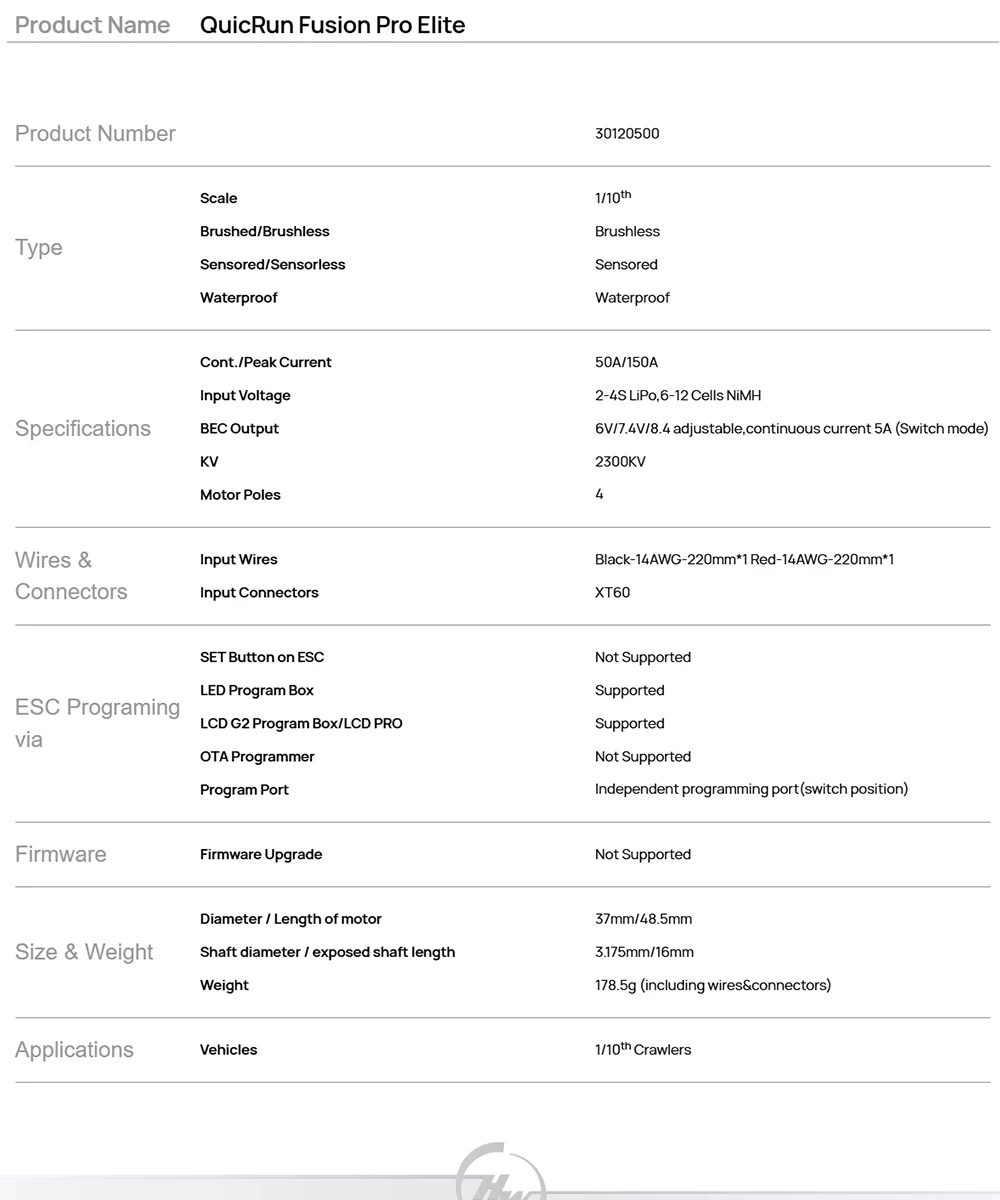Click the Product Name heading label
The height and width of the screenshot is (1200, 1000).
coord(93,25)
